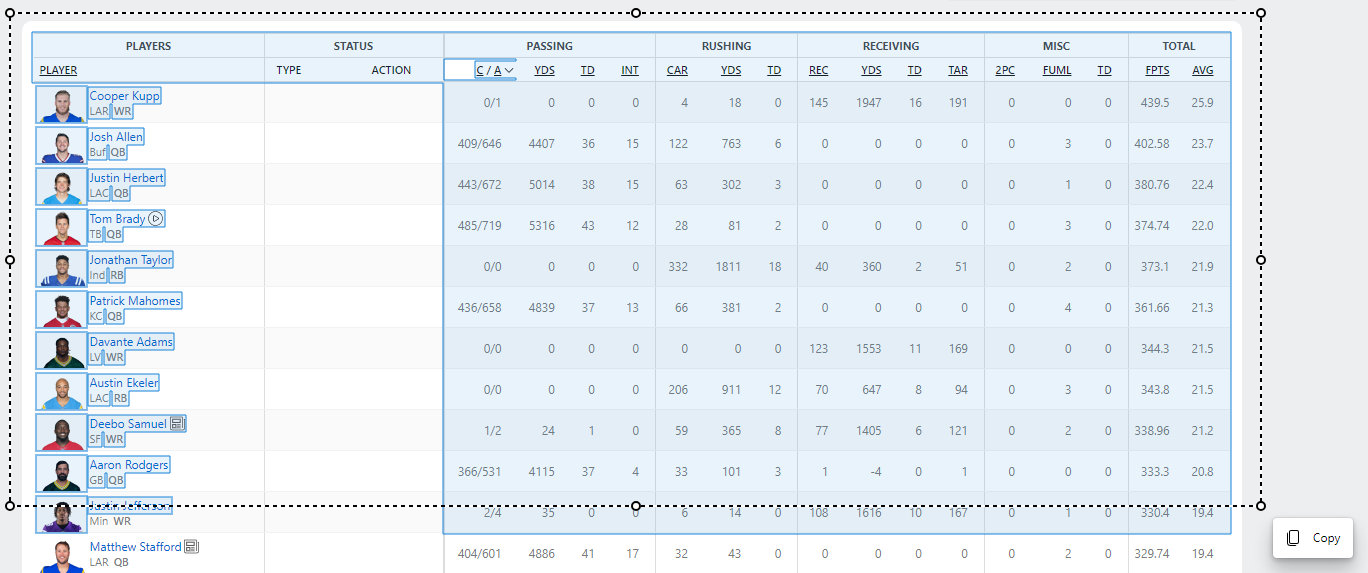The image size is (1368, 573).
Task: Open Aaron Rodgers' player page
Action: (x=129, y=465)
